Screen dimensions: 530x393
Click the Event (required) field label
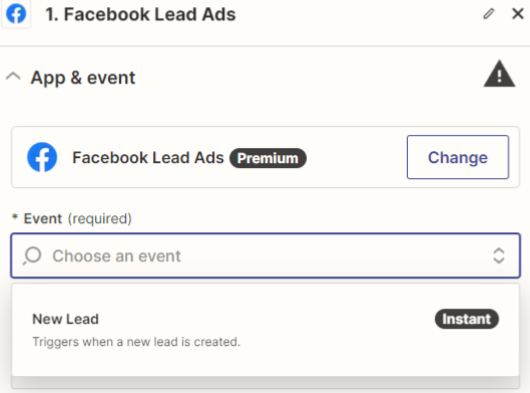77,219
